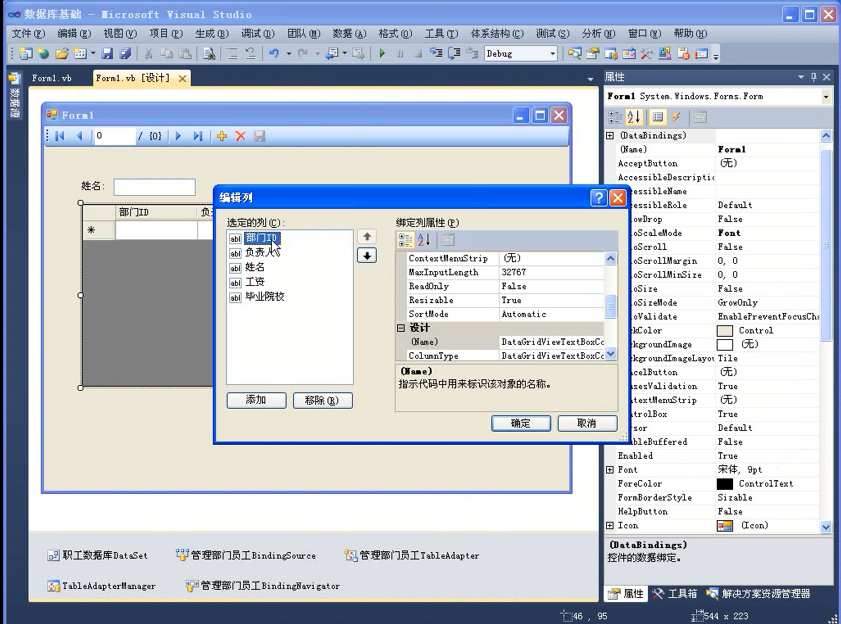
Task: Click the data sources sidebar icon at left
Action: coord(14,79)
